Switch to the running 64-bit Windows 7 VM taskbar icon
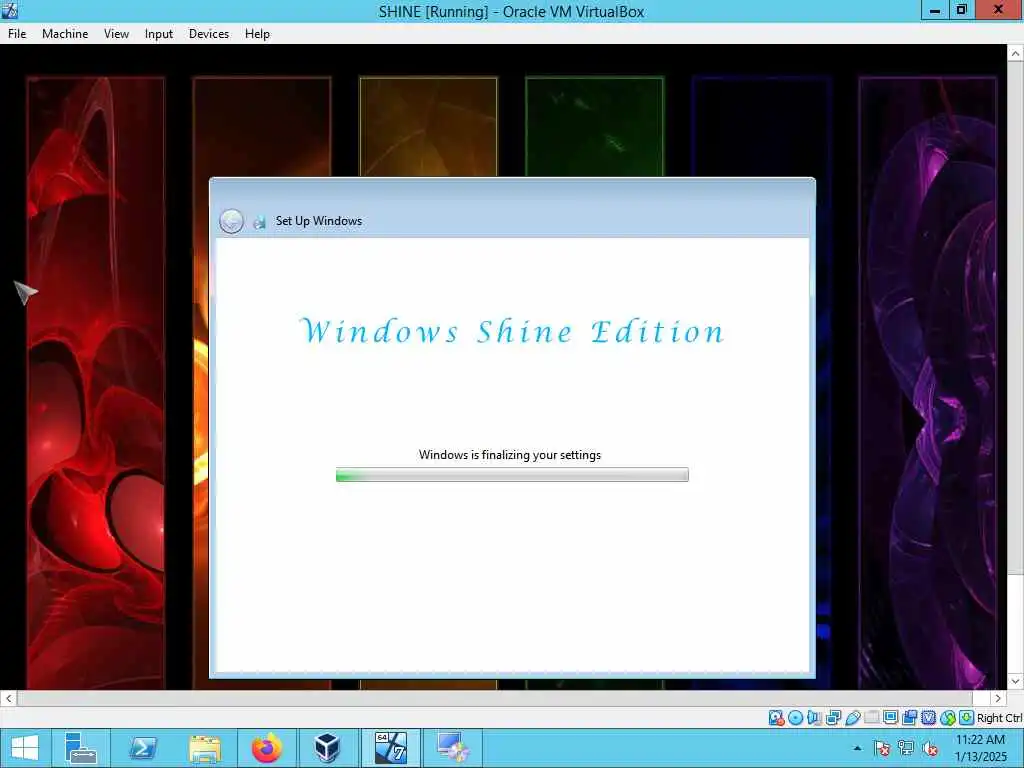The width and height of the screenshot is (1024, 768). tap(391, 748)
